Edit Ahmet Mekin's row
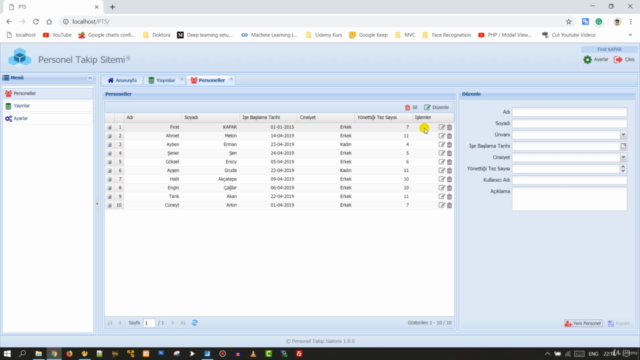Screen dimensions: 640x360 pos(441,136)
